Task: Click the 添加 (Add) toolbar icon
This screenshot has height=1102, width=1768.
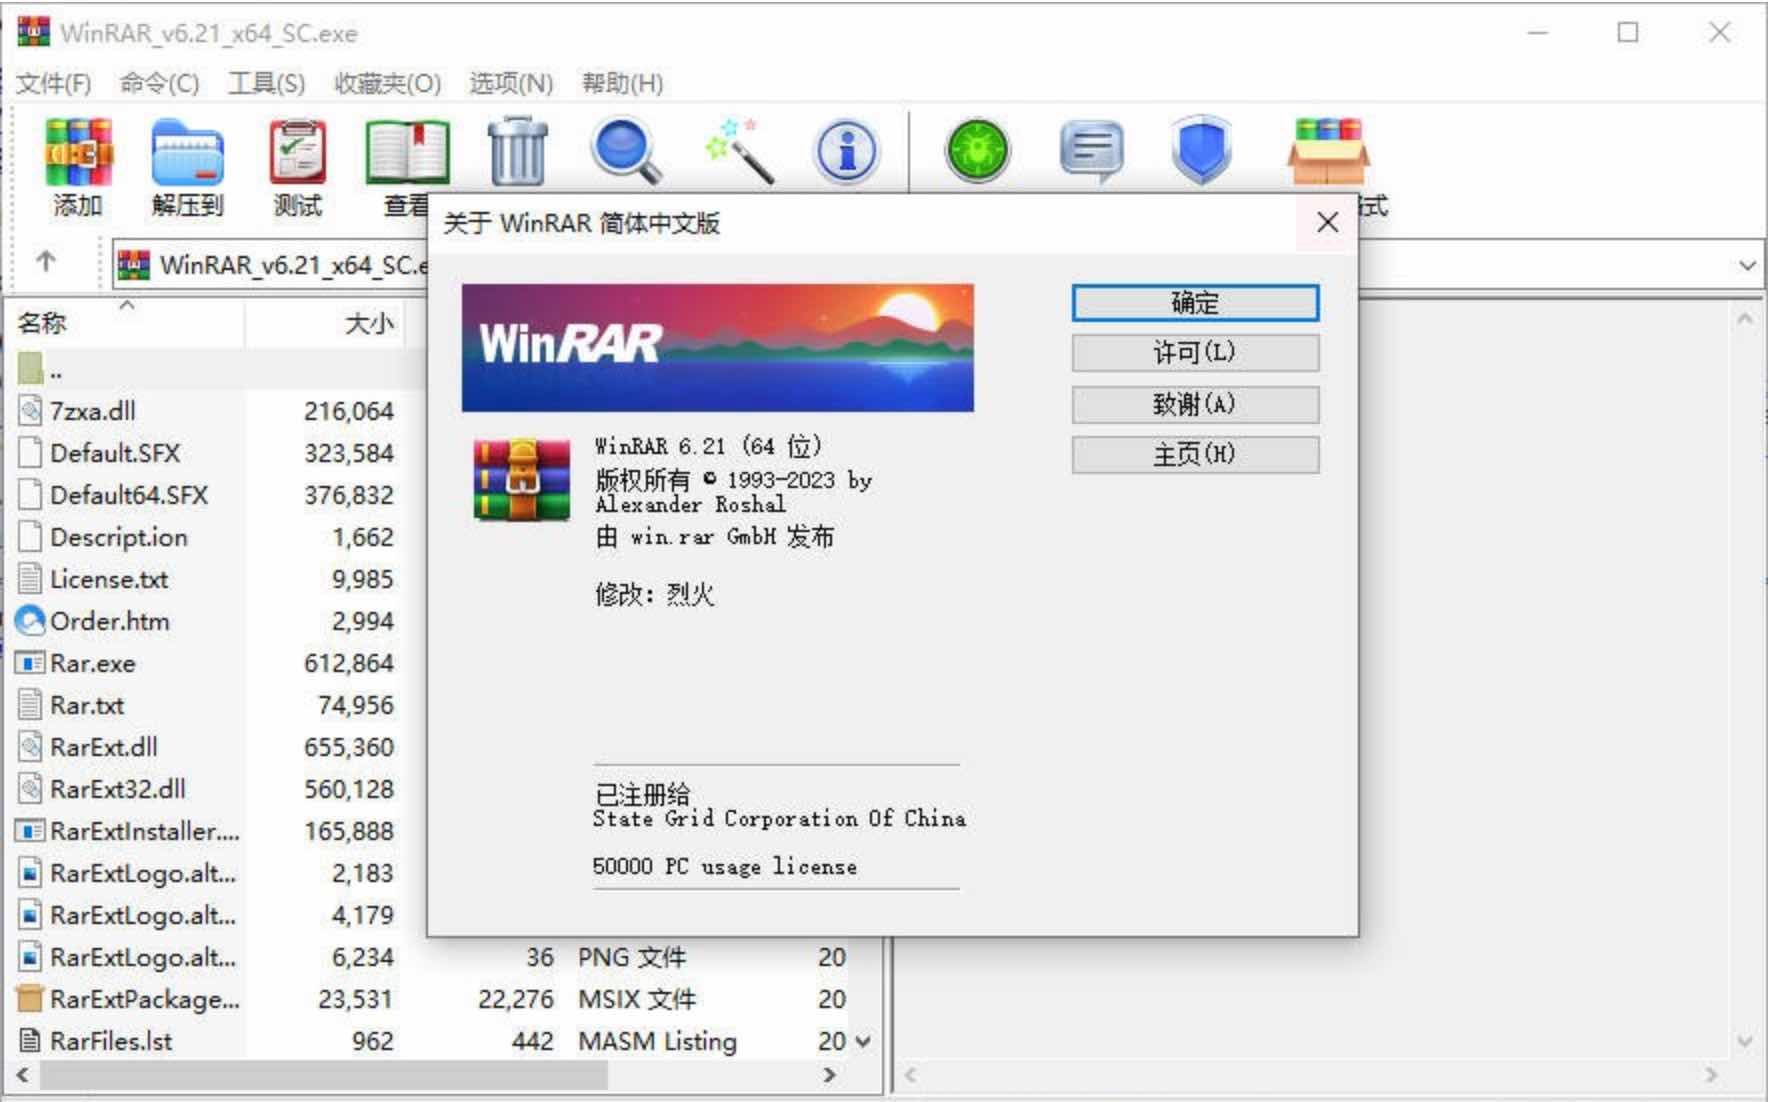Action: pyautogui.click(x=78, y=152)
